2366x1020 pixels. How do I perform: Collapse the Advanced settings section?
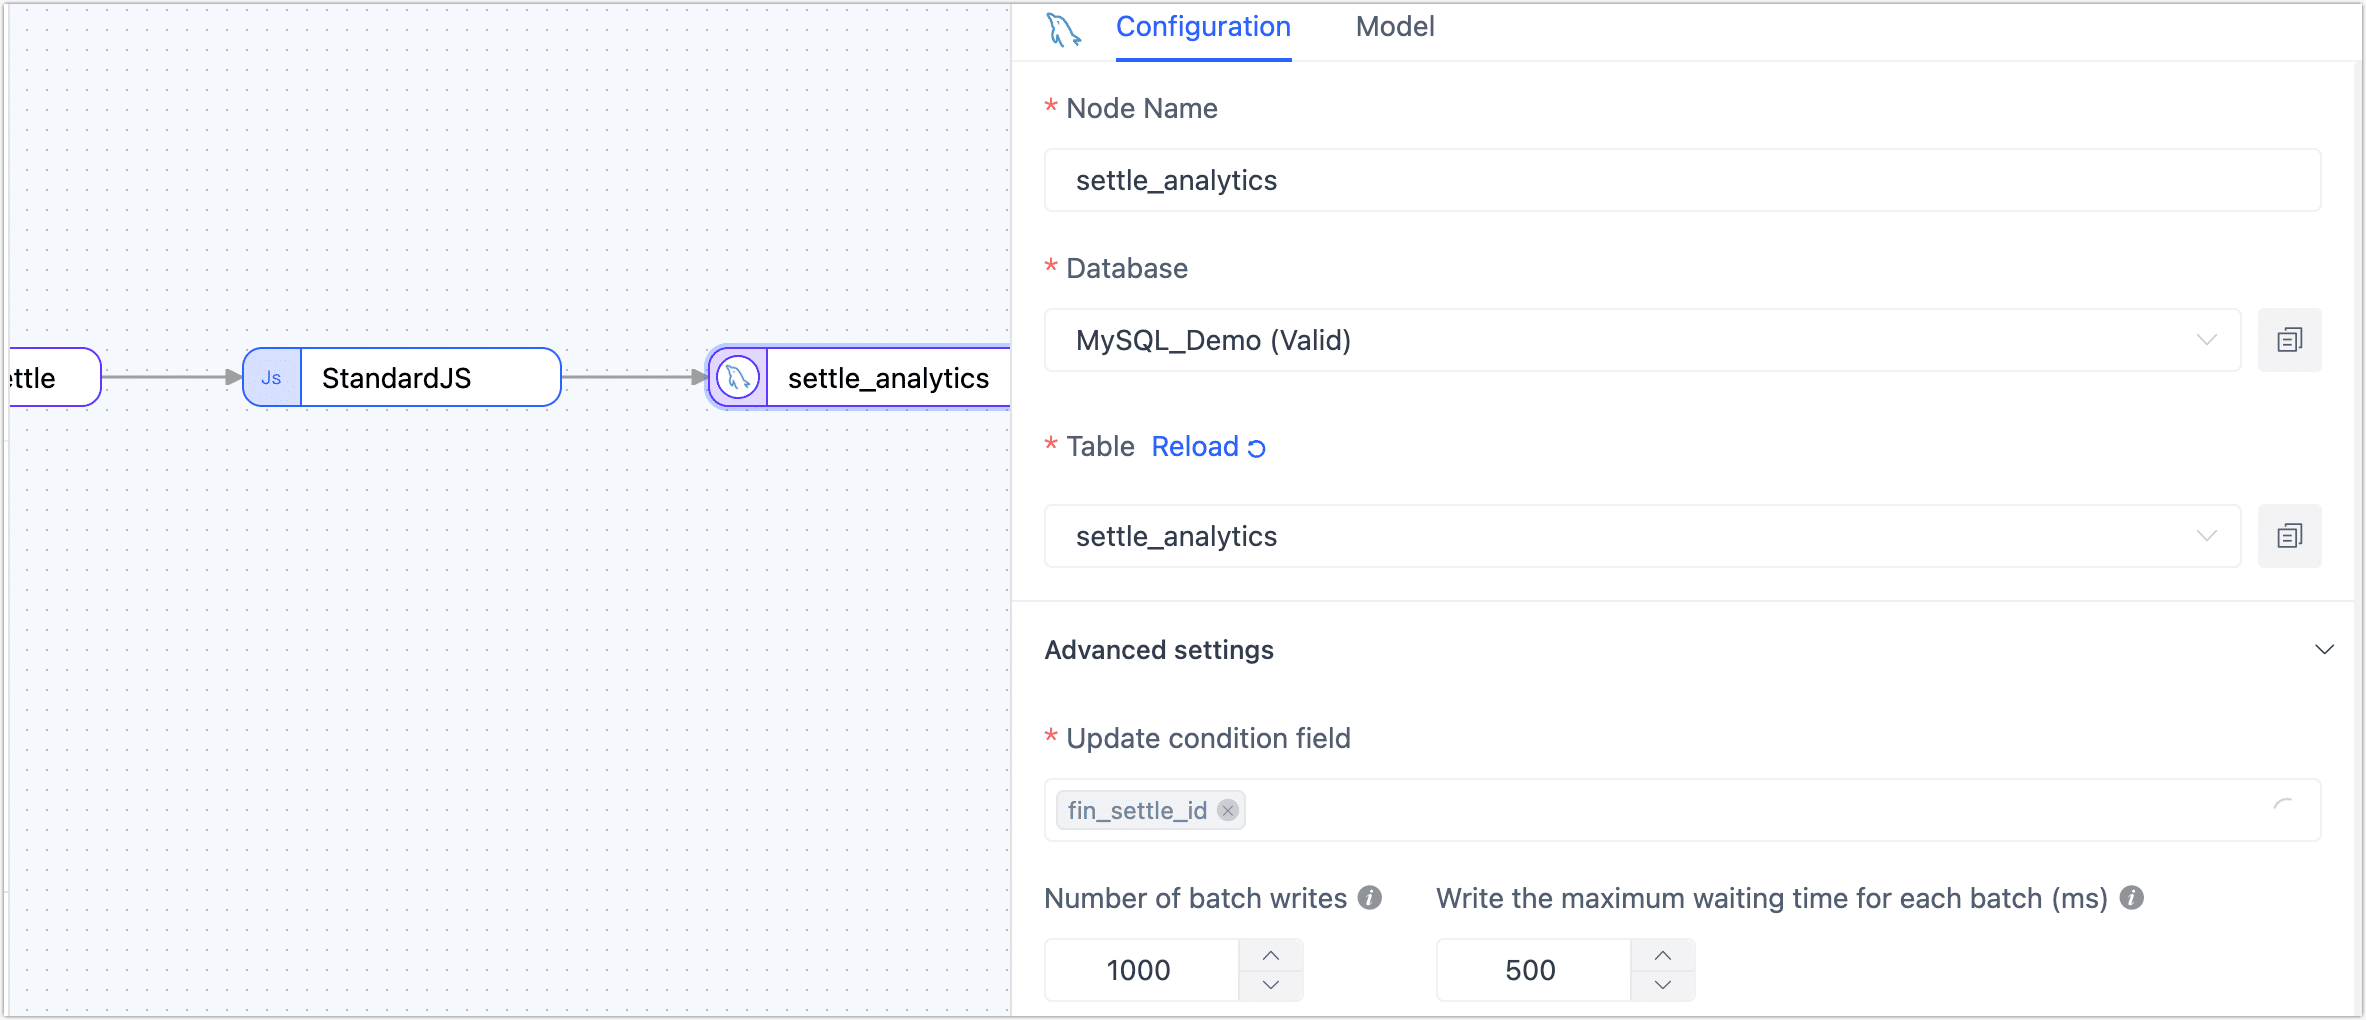click(x=2324, y=650)
